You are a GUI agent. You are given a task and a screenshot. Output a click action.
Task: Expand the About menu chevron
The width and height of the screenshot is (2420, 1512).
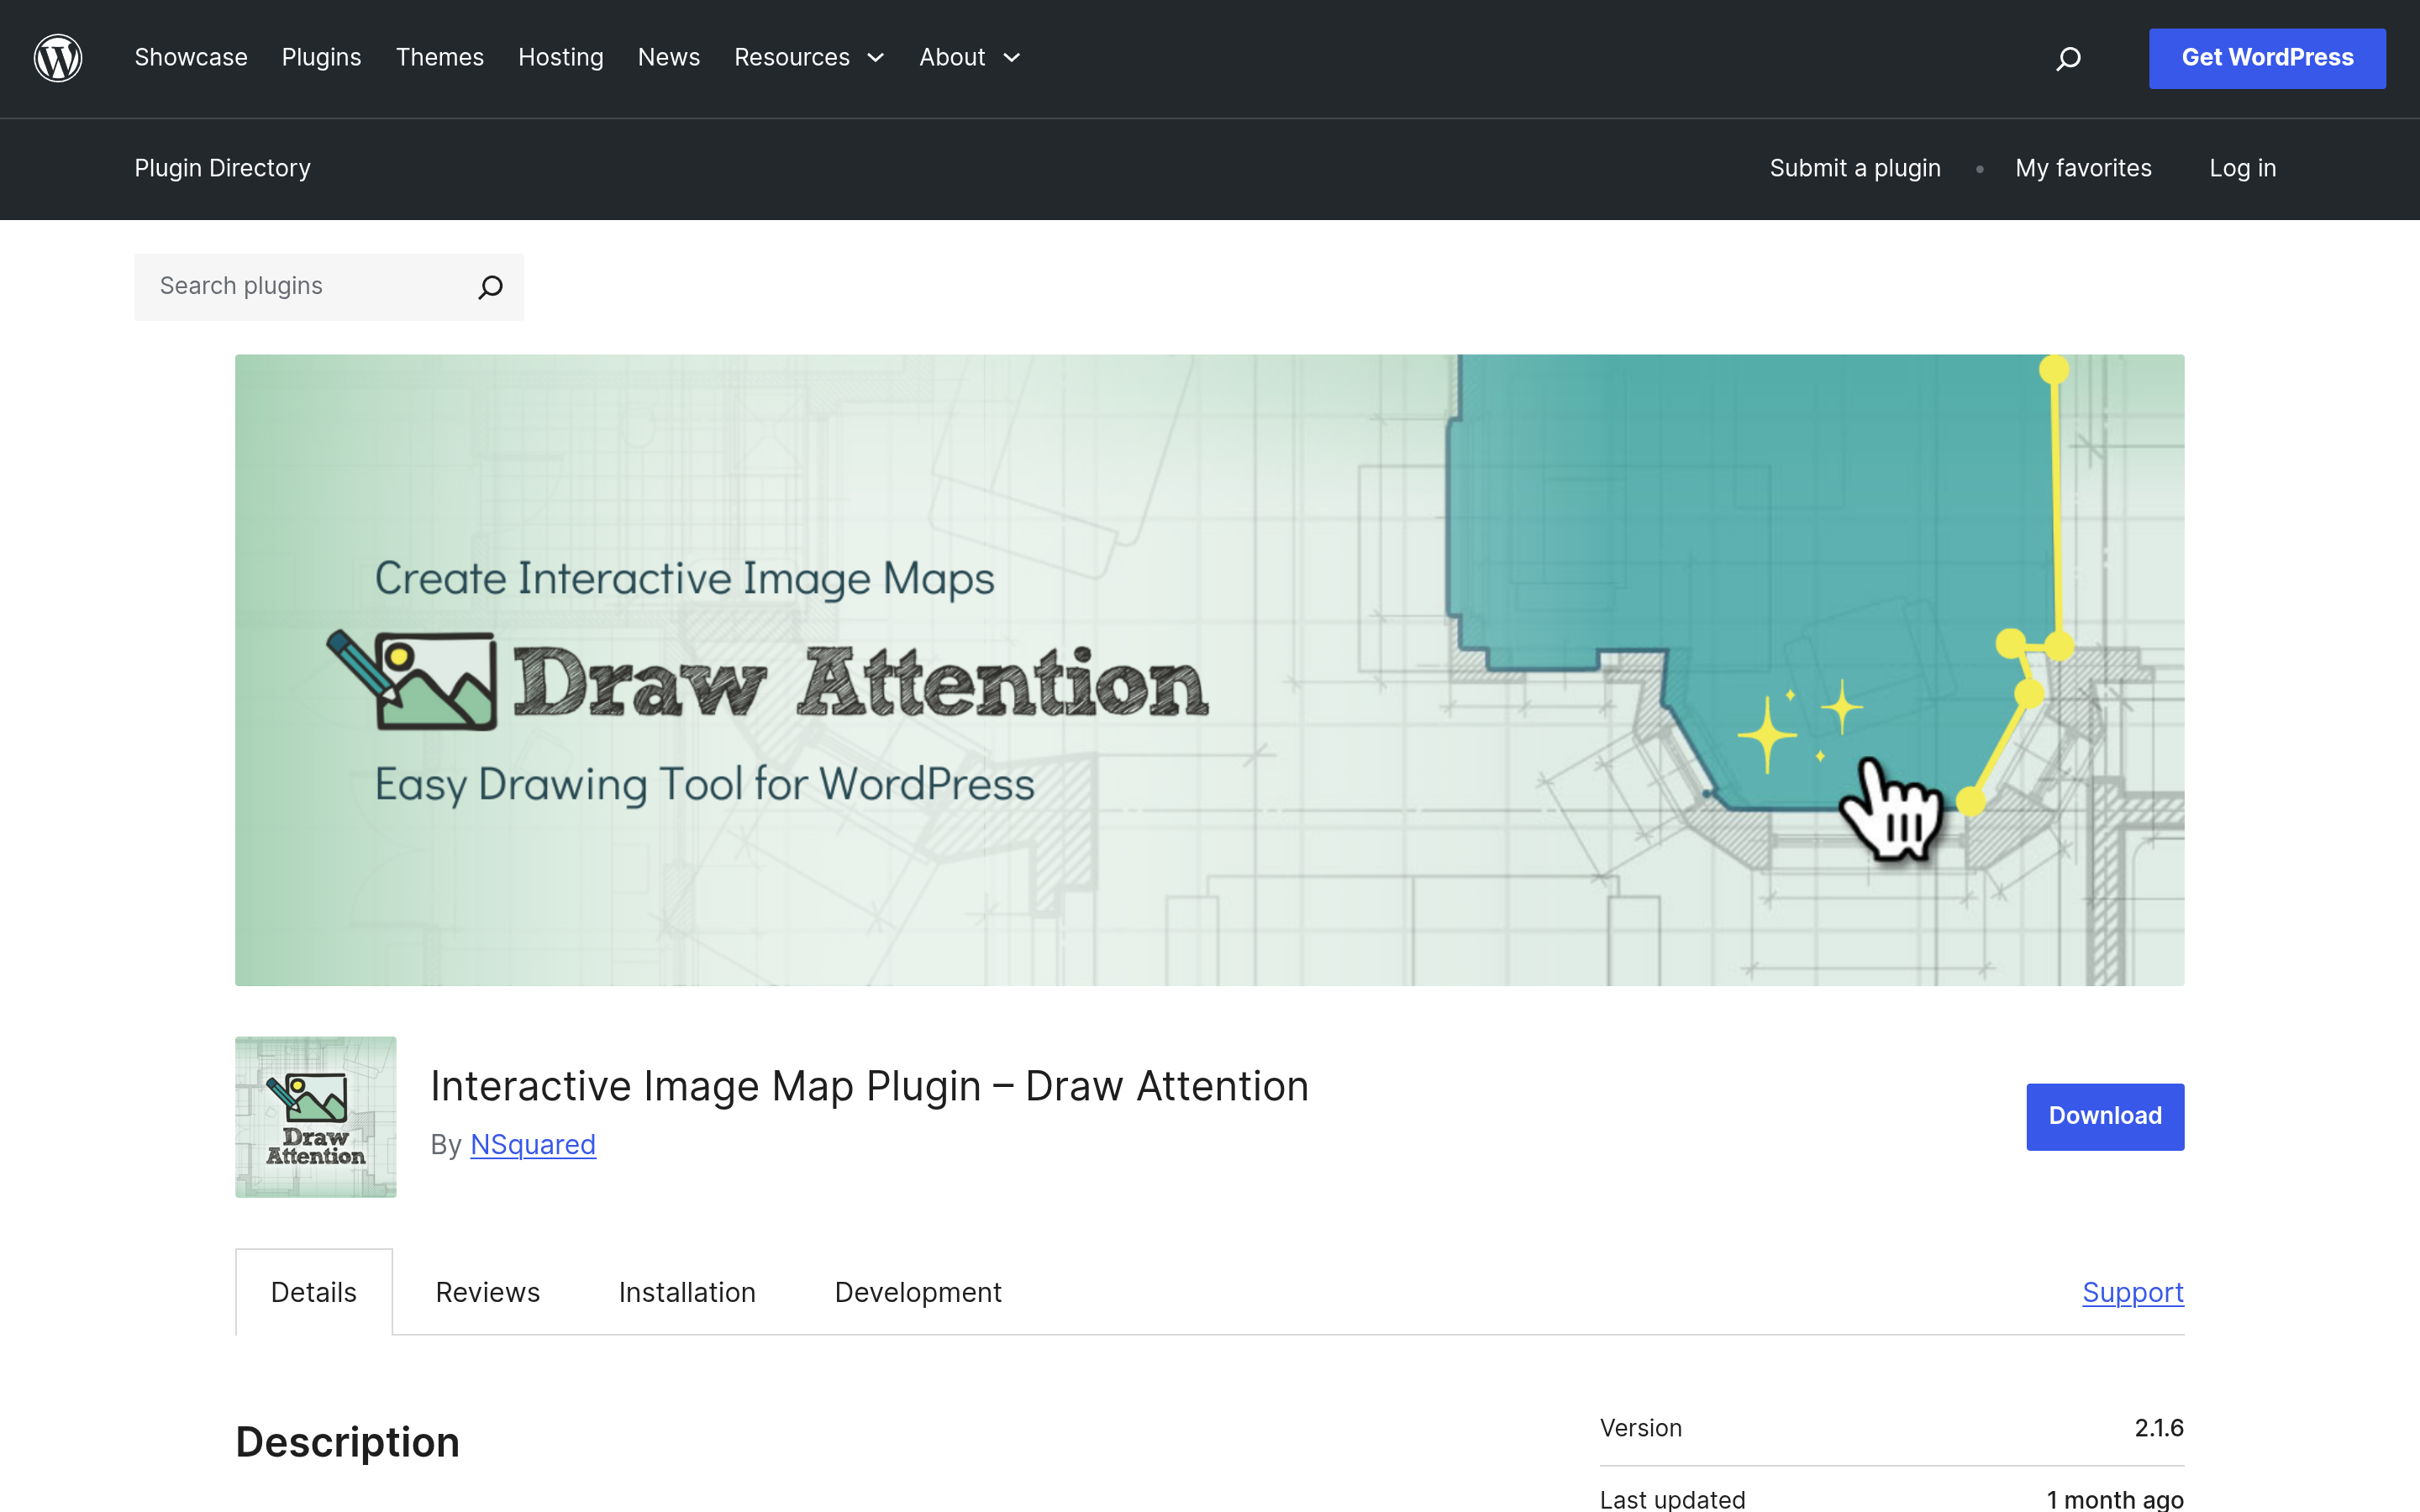(x=1012, y=58)
